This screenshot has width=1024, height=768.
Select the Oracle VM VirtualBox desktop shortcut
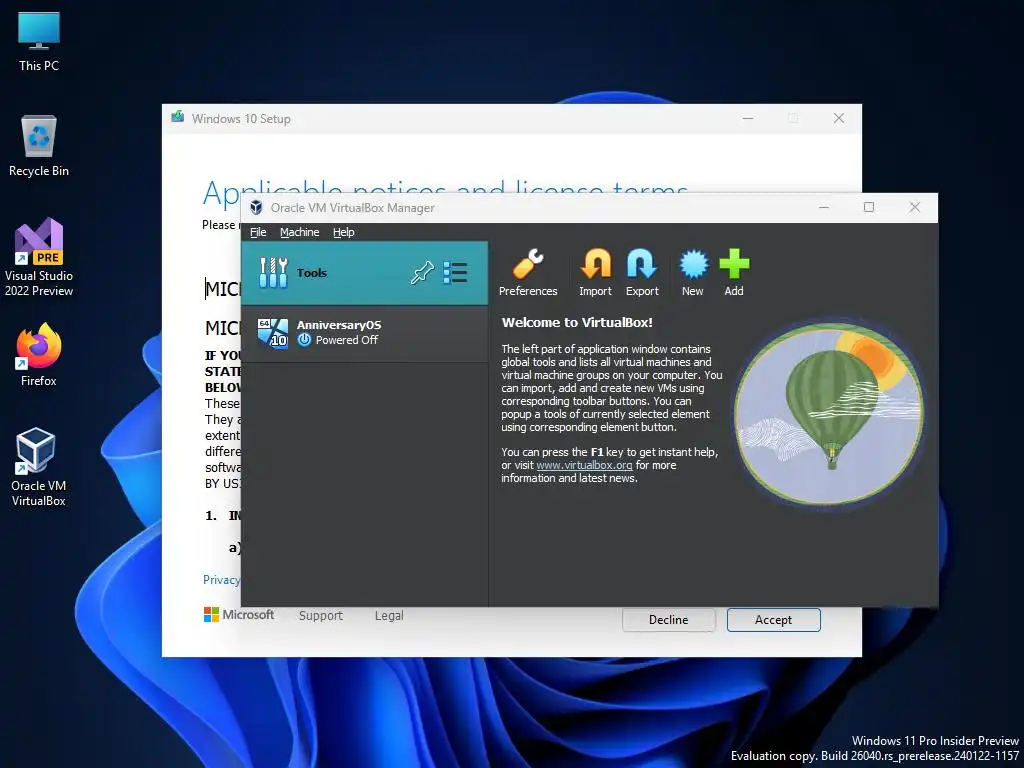pos(39,467)
